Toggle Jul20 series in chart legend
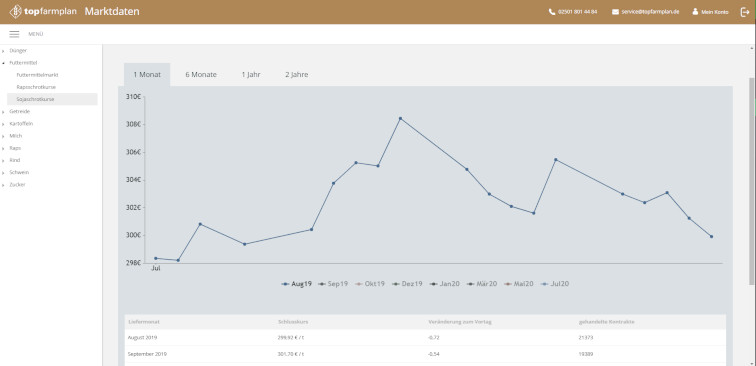Screen dimensions: 756x366 [555, 284]
